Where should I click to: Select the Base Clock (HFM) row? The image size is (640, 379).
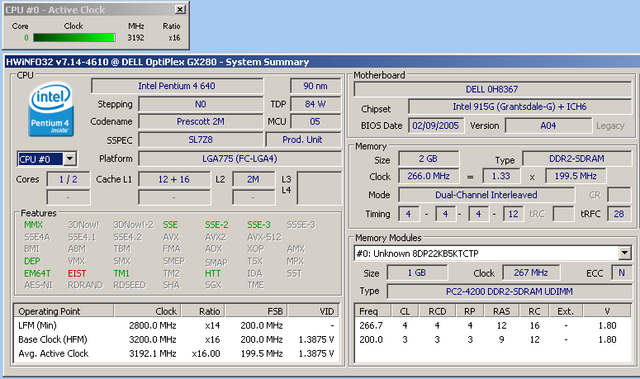[176, 339]
